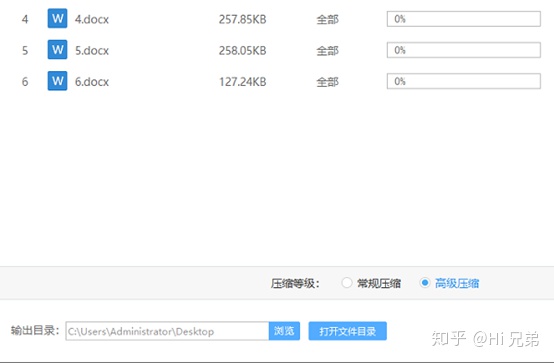Click the size value 127.24KB
The image size is (554, 363).
pyautogui.click(x=242, y=82)
